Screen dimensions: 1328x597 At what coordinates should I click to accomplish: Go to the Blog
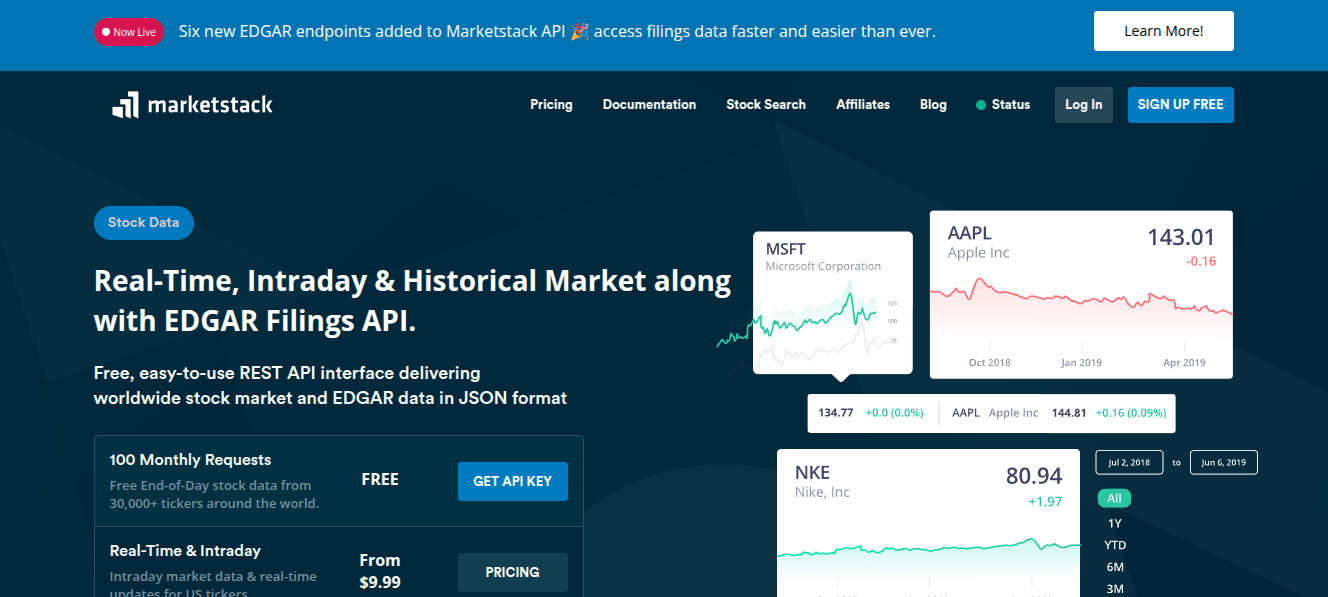tap(932, 104)
